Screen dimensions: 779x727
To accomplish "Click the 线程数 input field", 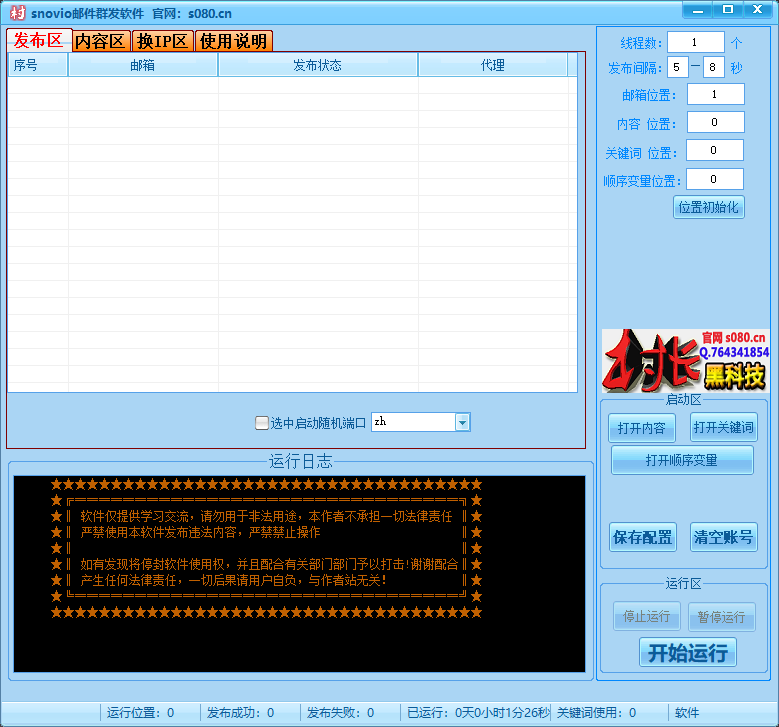I will pyautogui.click(x=696, y=42).
